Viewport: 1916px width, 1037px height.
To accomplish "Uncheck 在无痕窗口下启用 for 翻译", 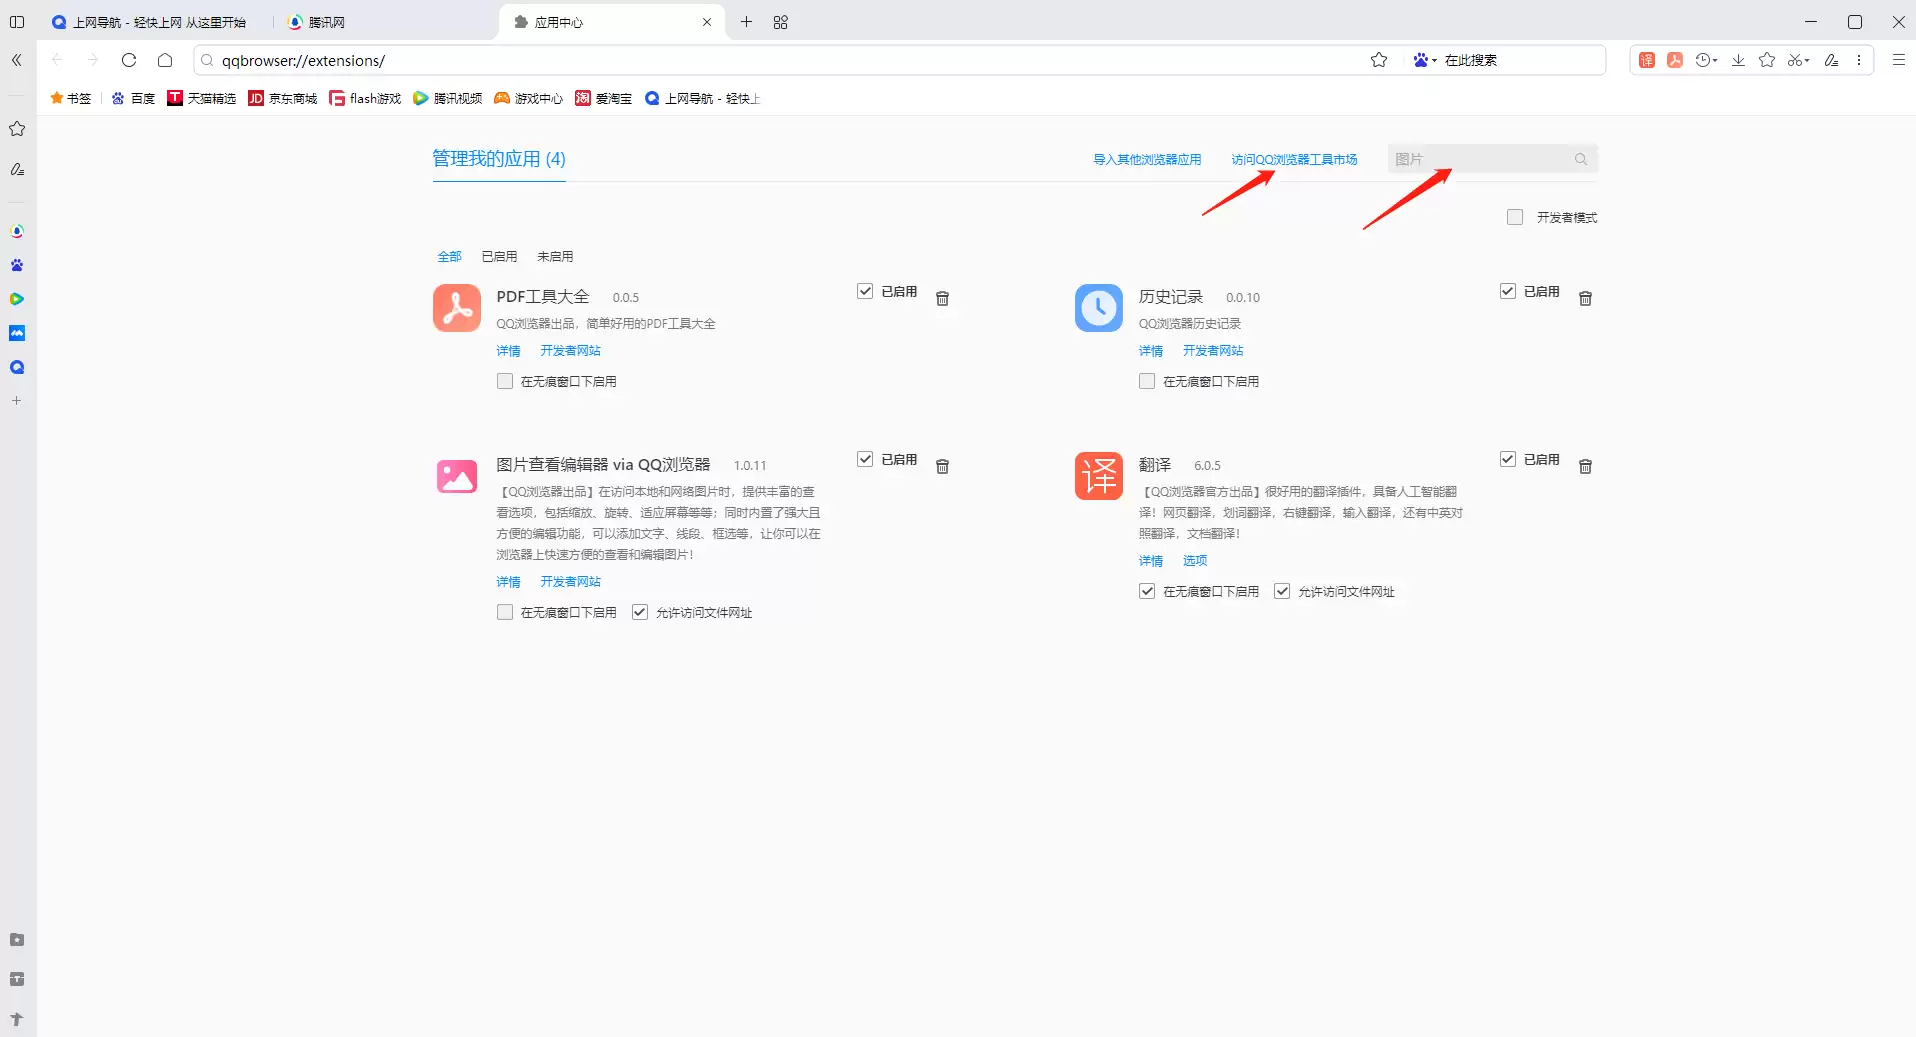I will click(1147, 591).
